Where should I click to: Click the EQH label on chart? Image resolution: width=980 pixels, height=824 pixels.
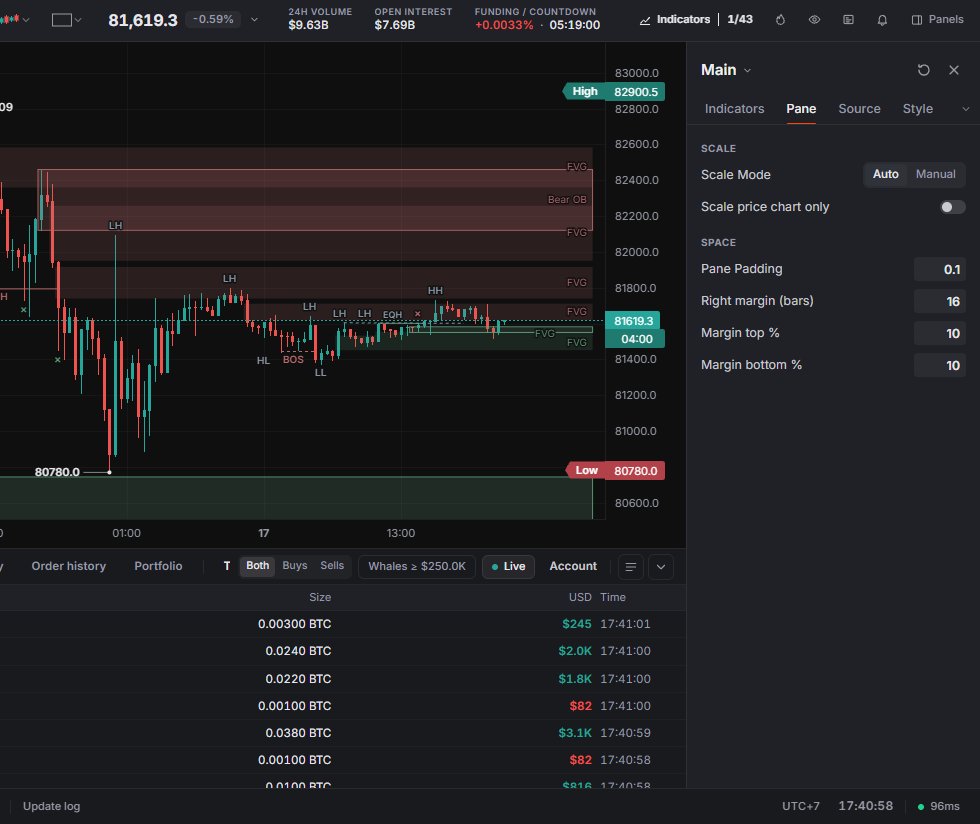[392, 314]
